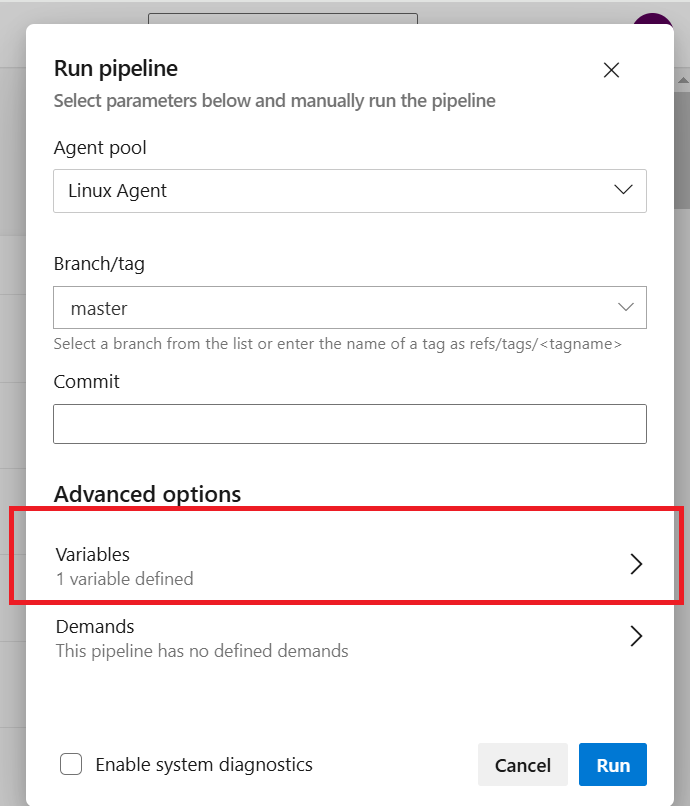
Task: Enable system diagnostics checkbox
Action: click(x=71, y=764)
